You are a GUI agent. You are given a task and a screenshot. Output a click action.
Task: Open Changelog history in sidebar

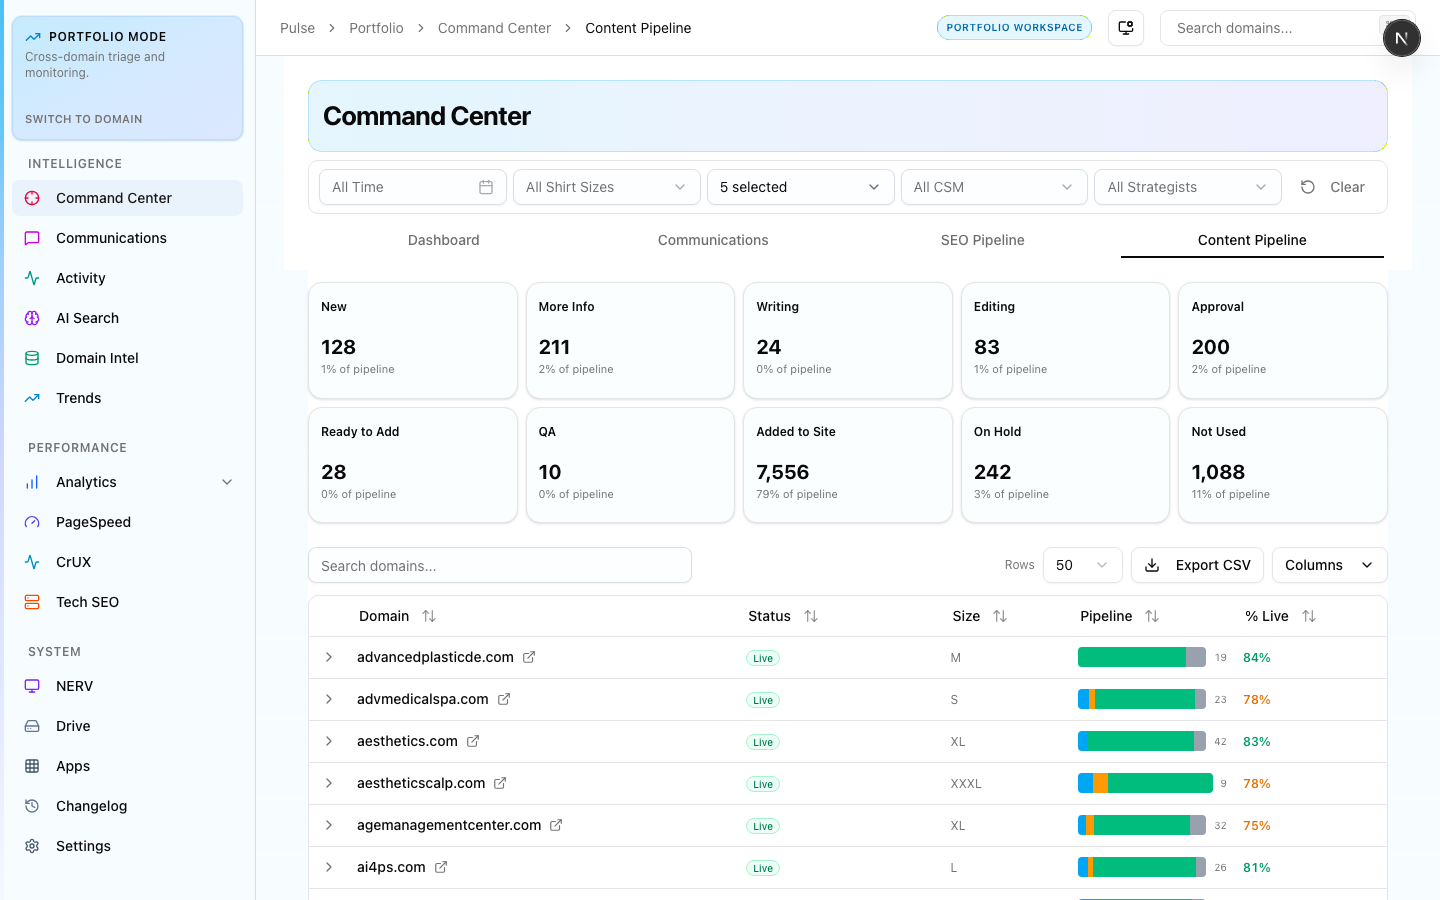[91, 806]
